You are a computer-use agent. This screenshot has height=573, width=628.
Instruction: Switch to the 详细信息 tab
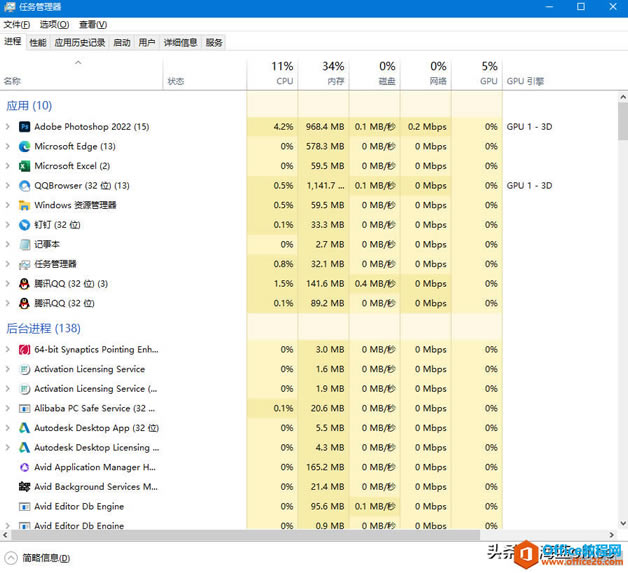tap(180, 43)
